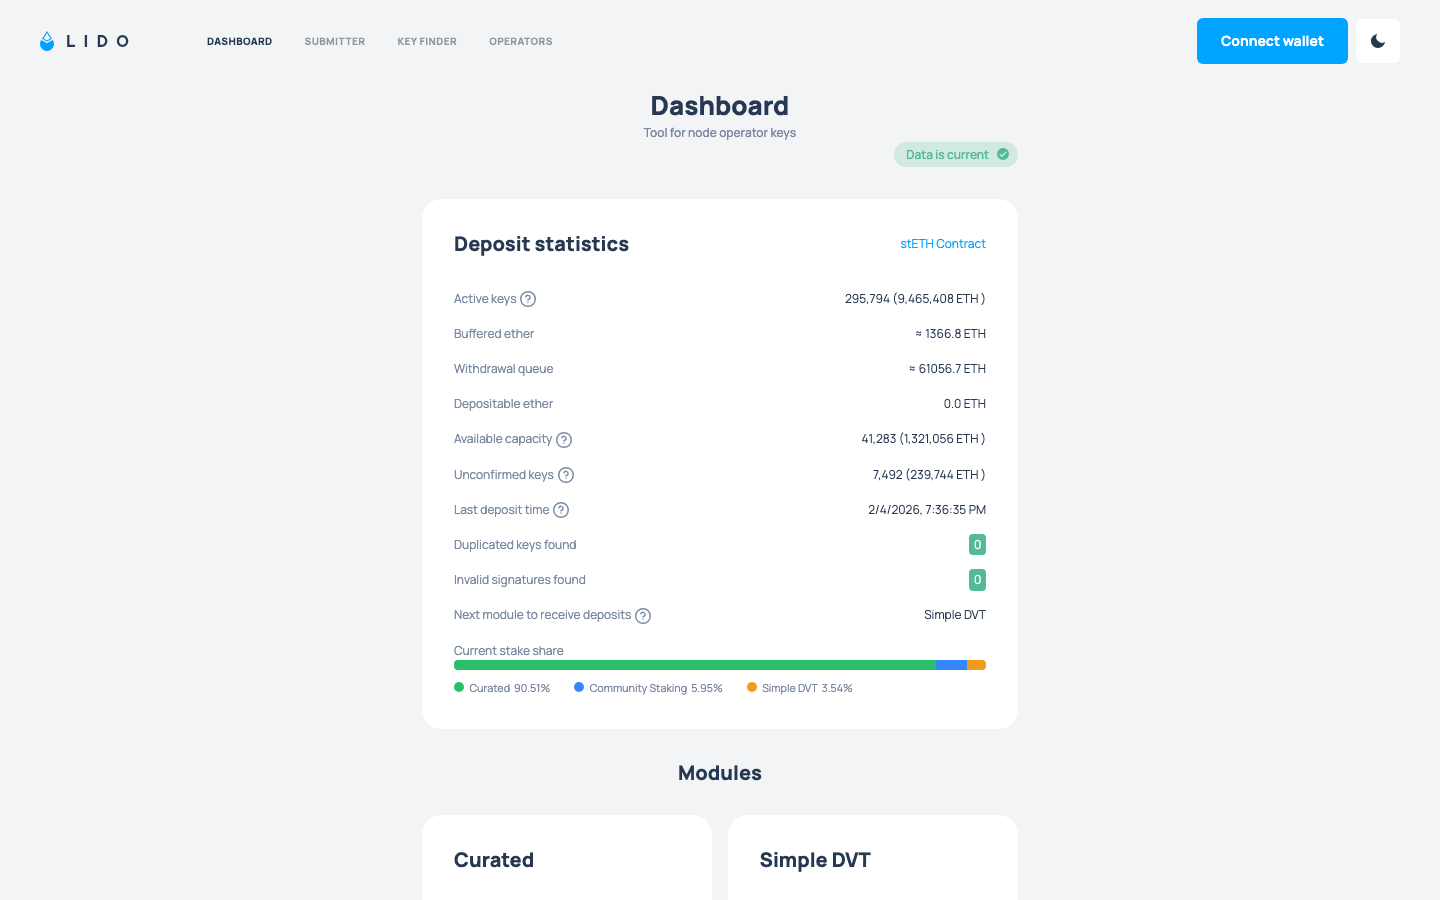Viewport: 1440px width, 900px height.
Task: Click the green Curated stake share bar
Action: (x=694, y=665)
